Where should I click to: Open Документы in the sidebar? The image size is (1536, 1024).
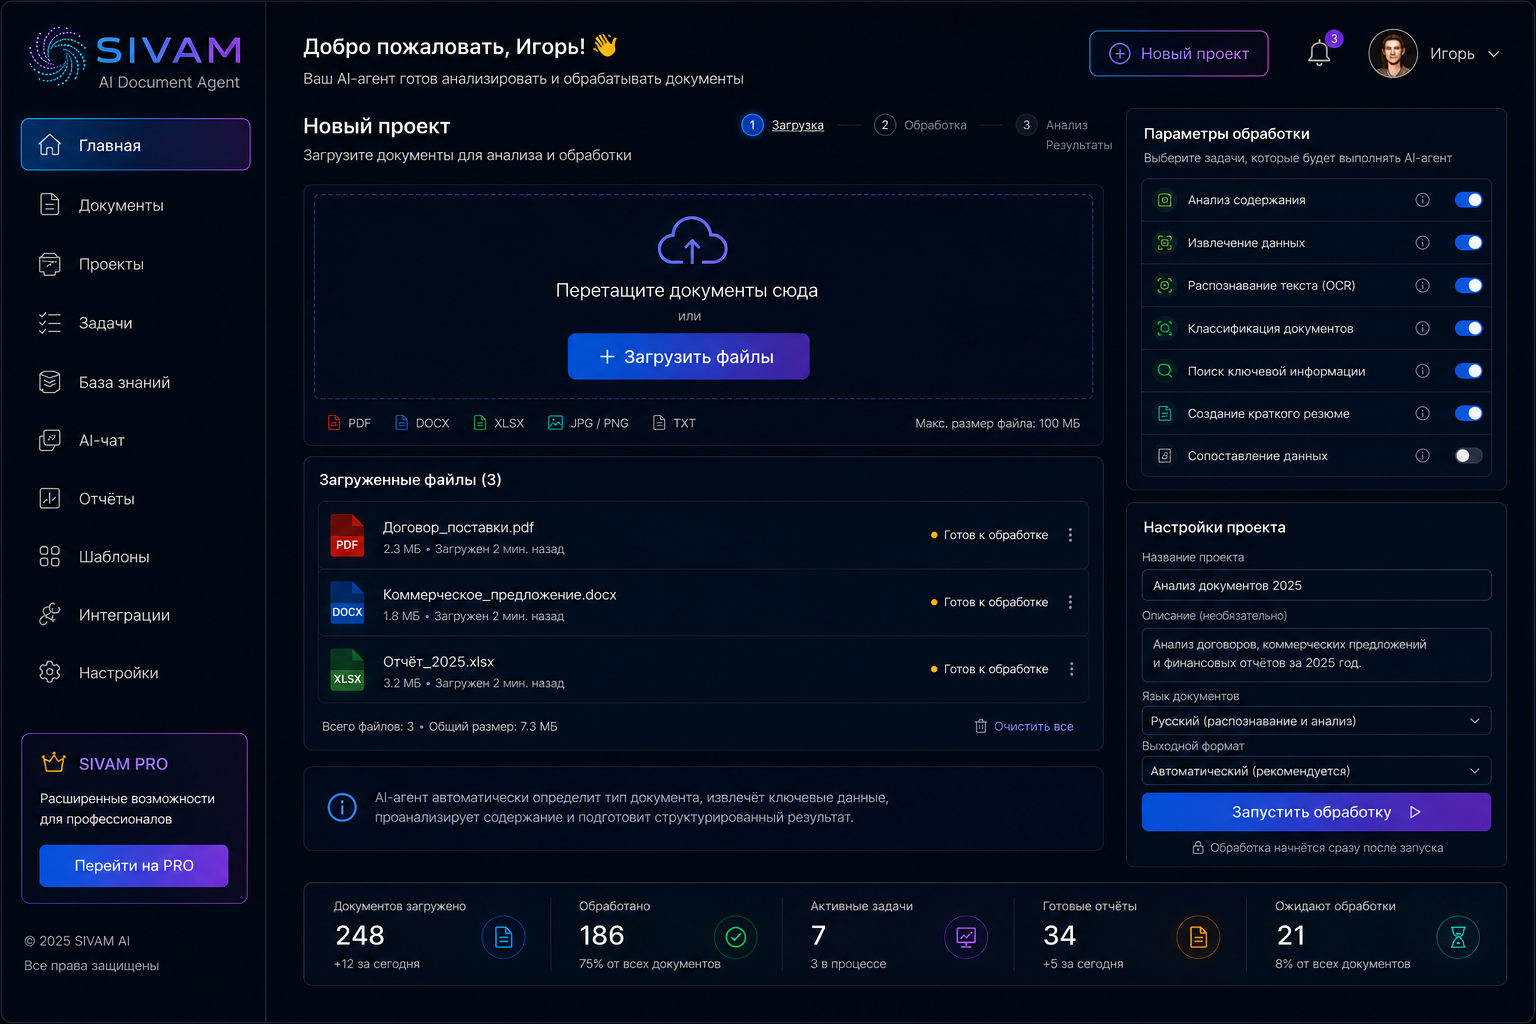pos(135,205)
